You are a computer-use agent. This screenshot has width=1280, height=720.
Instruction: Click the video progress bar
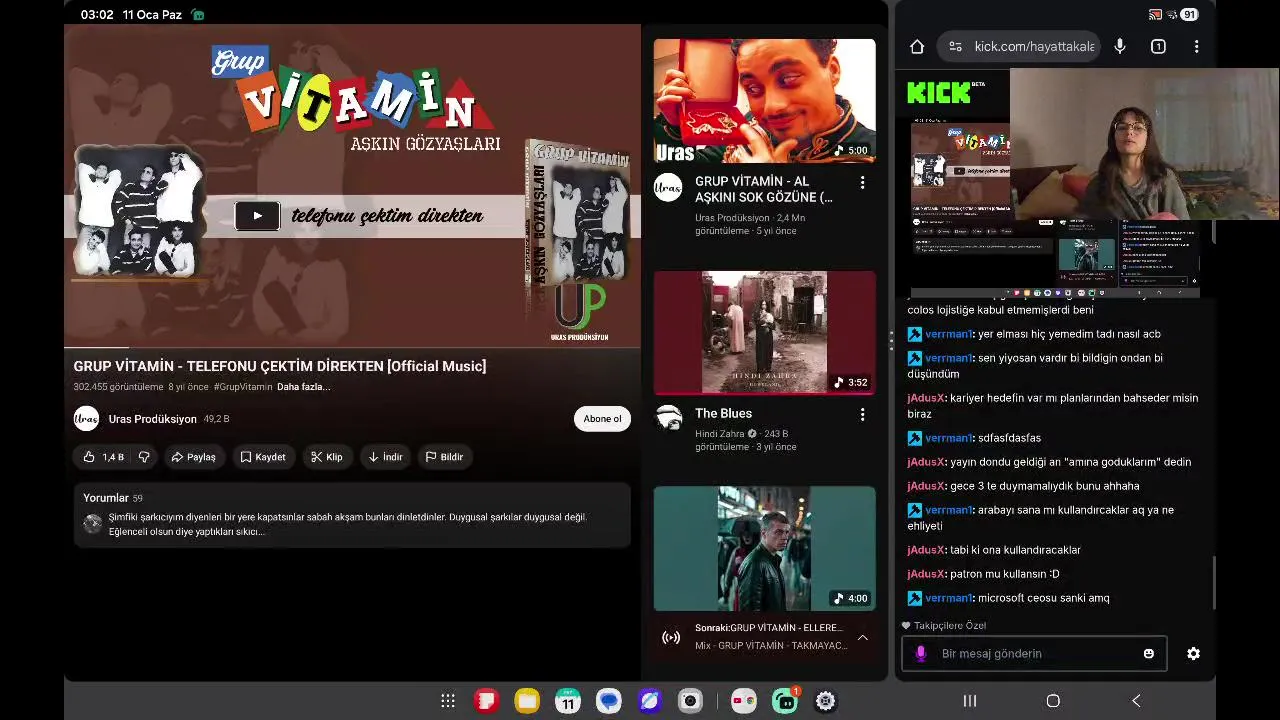click(352, 347)
